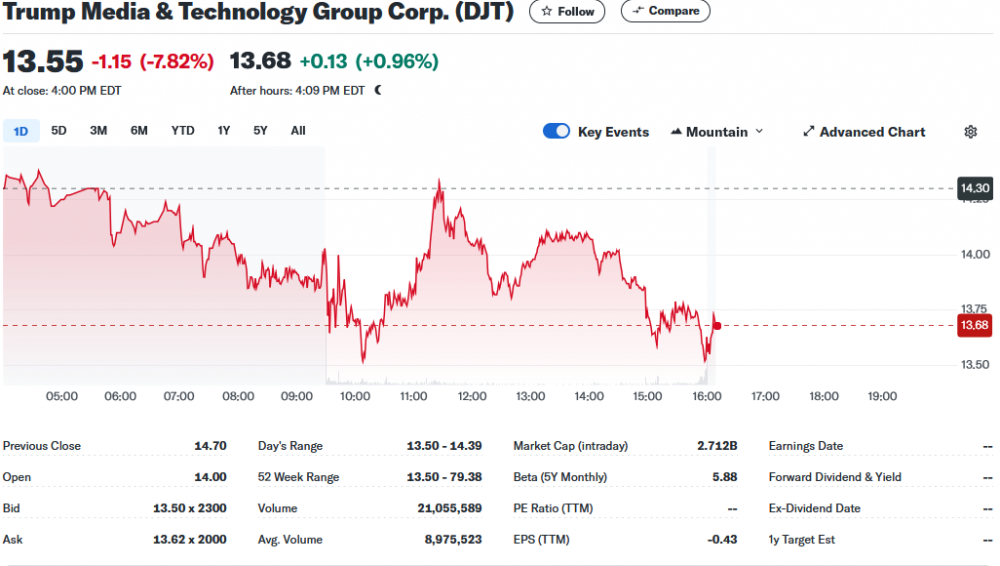Screen dimensions: 1000x566
Task: Click the 14.30 price tag on axis
Action: click(x=974, y=188)
